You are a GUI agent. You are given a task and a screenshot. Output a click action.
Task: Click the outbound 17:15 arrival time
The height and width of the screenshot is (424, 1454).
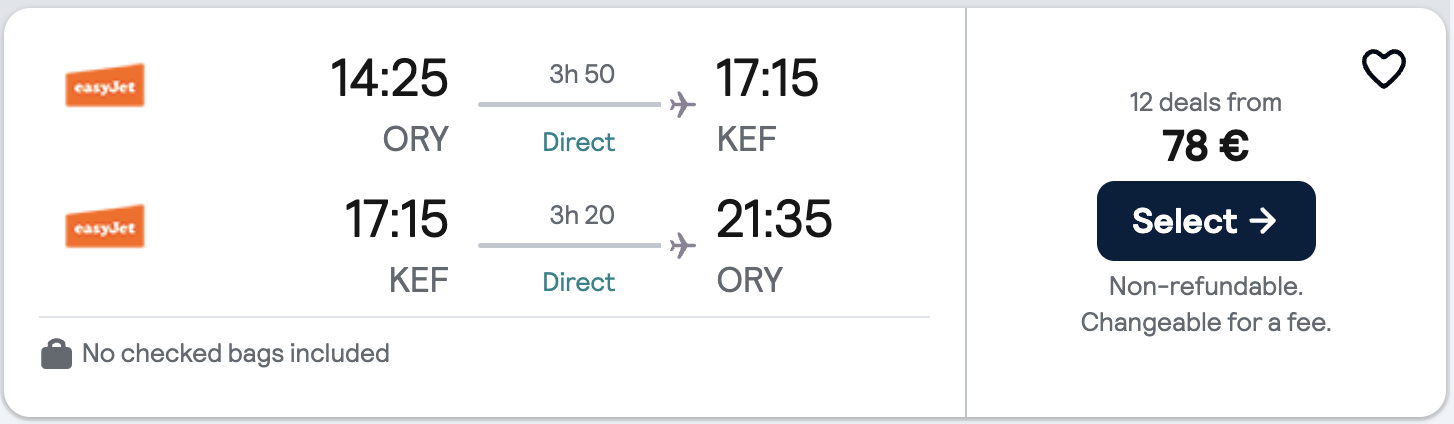click(x=767, y=79)
